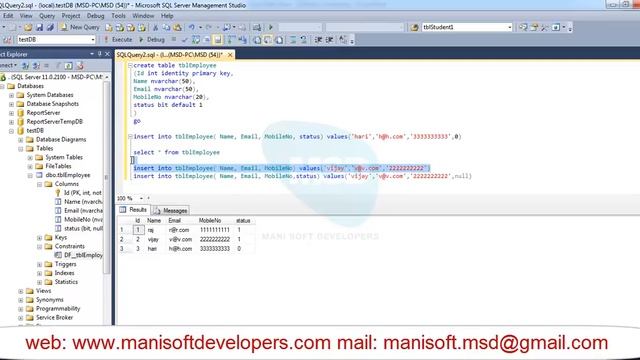Click the Decrease Indent icon
Screen dimensions: 640x360
click(318, 40)
